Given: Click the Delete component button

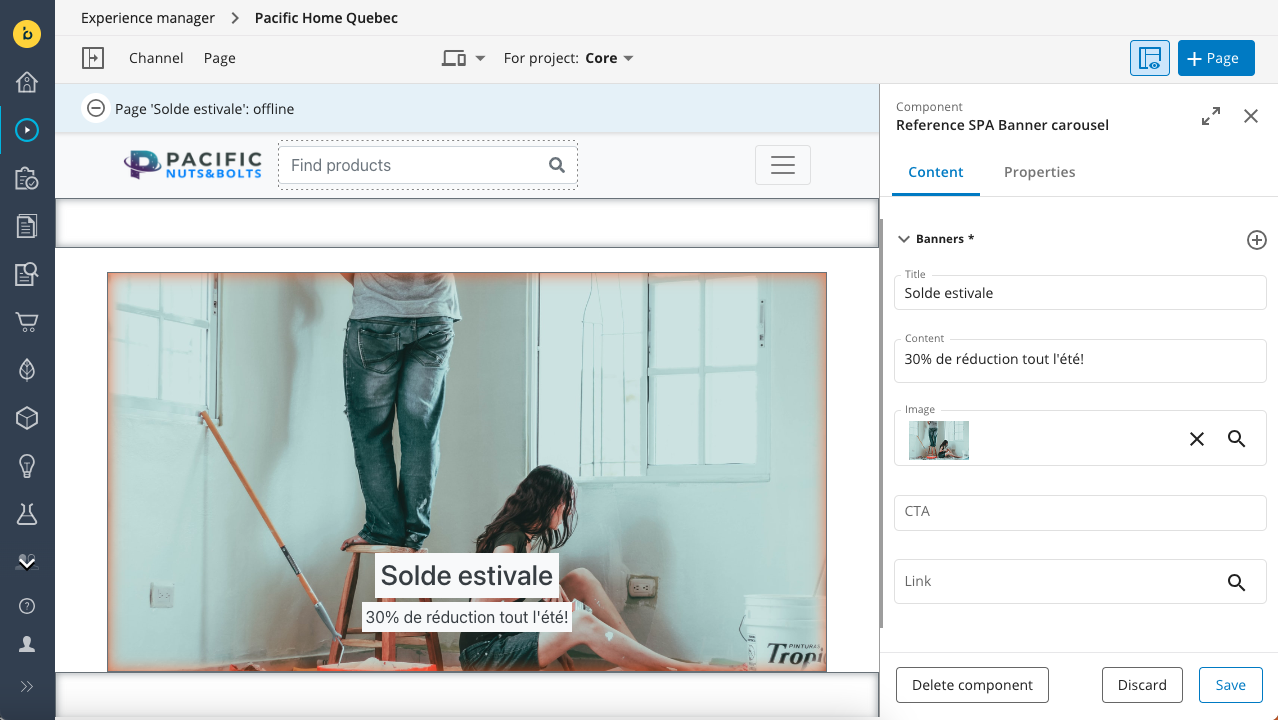Looking at the screenshot, I should (972, 685).
